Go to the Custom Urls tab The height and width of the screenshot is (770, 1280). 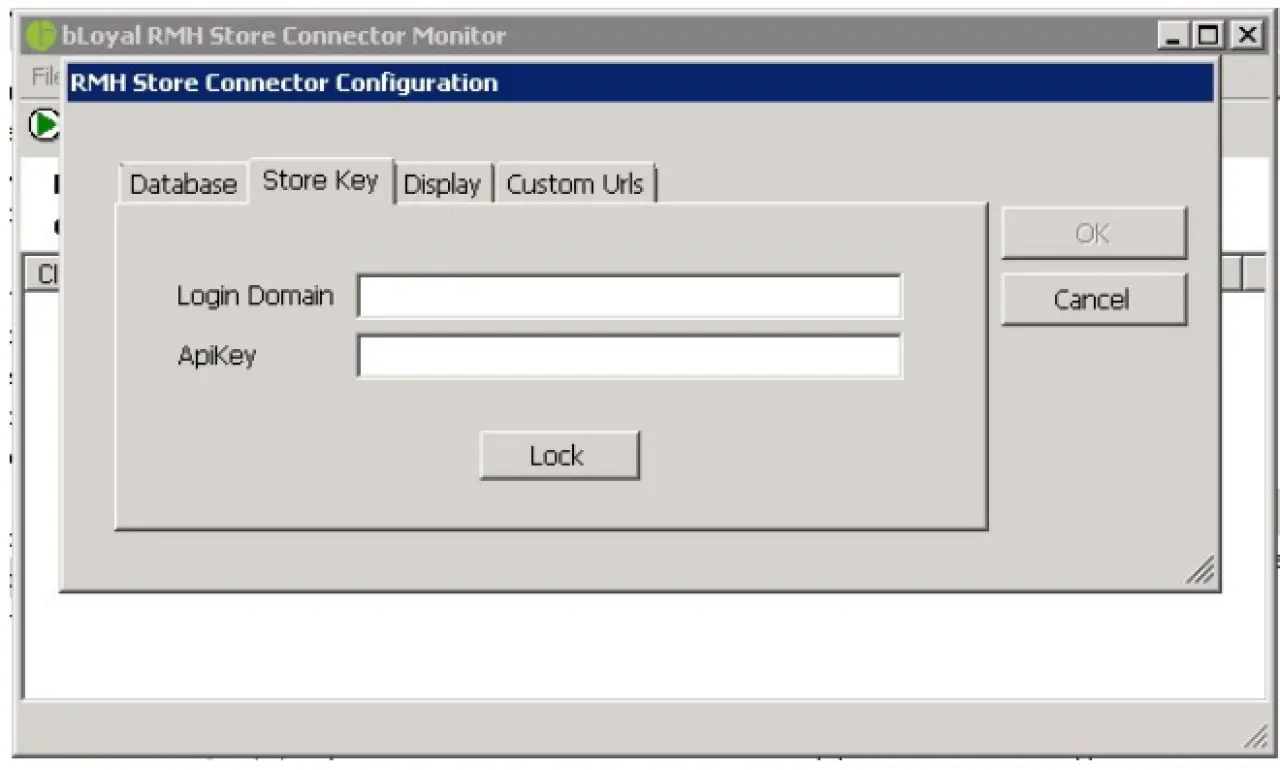[x=575, y=184]
